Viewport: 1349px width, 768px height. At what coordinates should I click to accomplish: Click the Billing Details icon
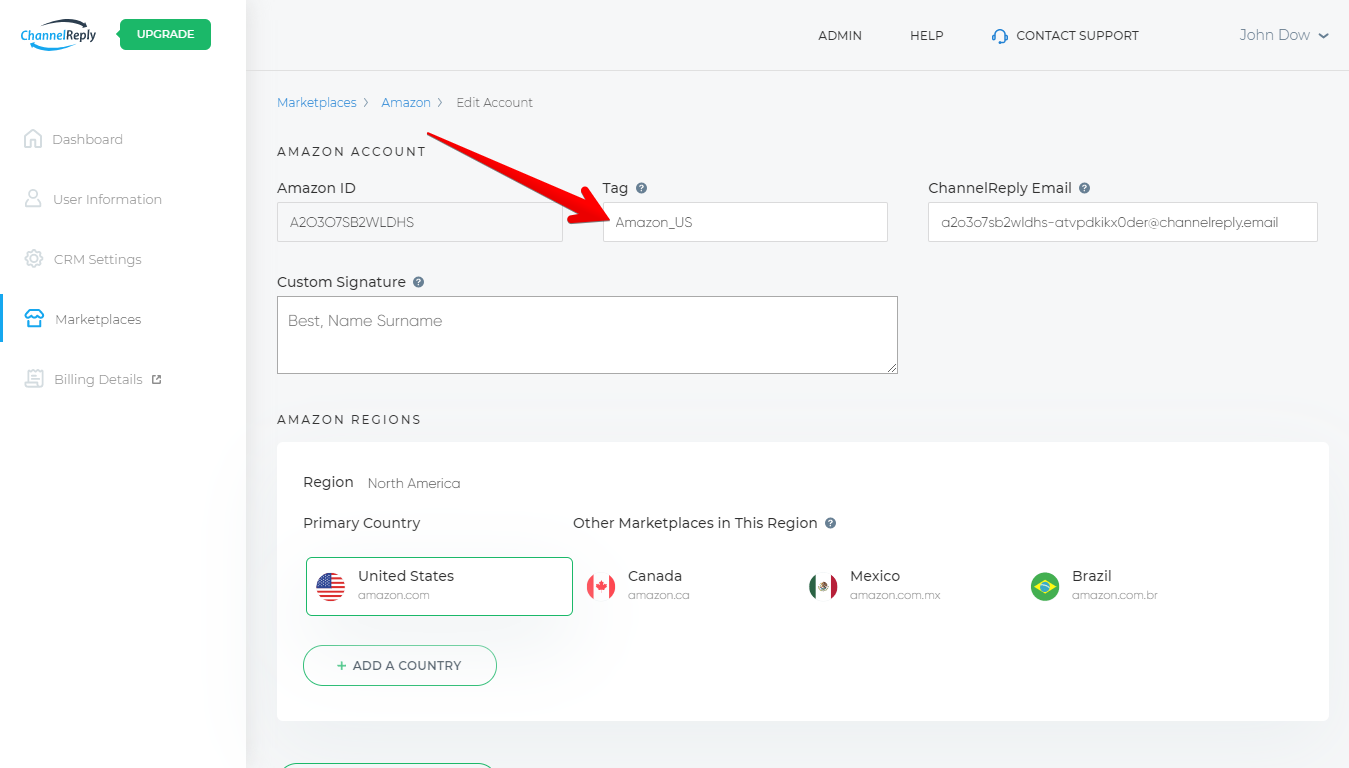(35, 379)
